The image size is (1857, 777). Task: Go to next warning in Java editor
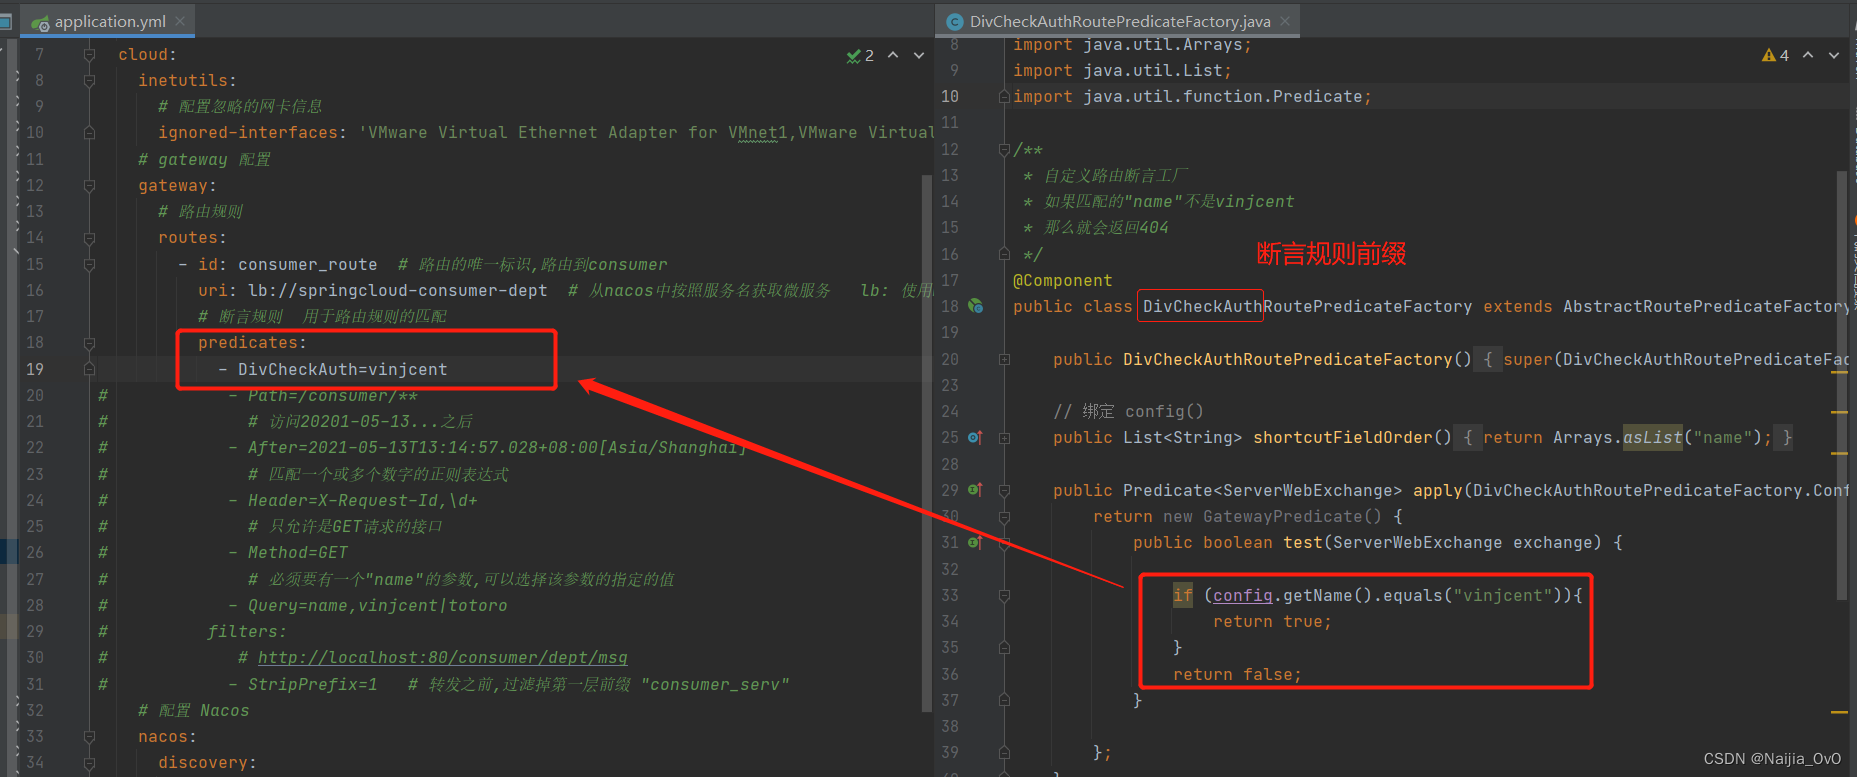click(x=1834, y=55)
